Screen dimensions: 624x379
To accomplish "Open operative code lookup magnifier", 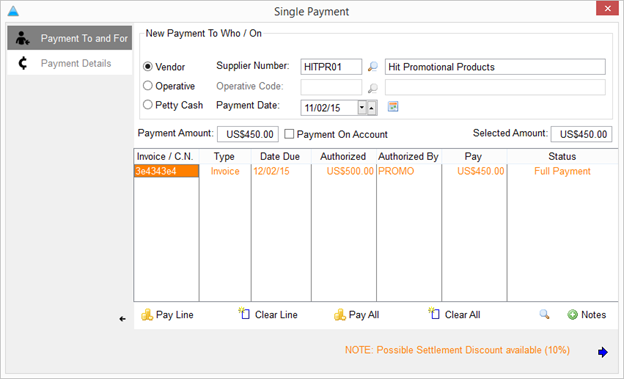I will tap(372, 88).
